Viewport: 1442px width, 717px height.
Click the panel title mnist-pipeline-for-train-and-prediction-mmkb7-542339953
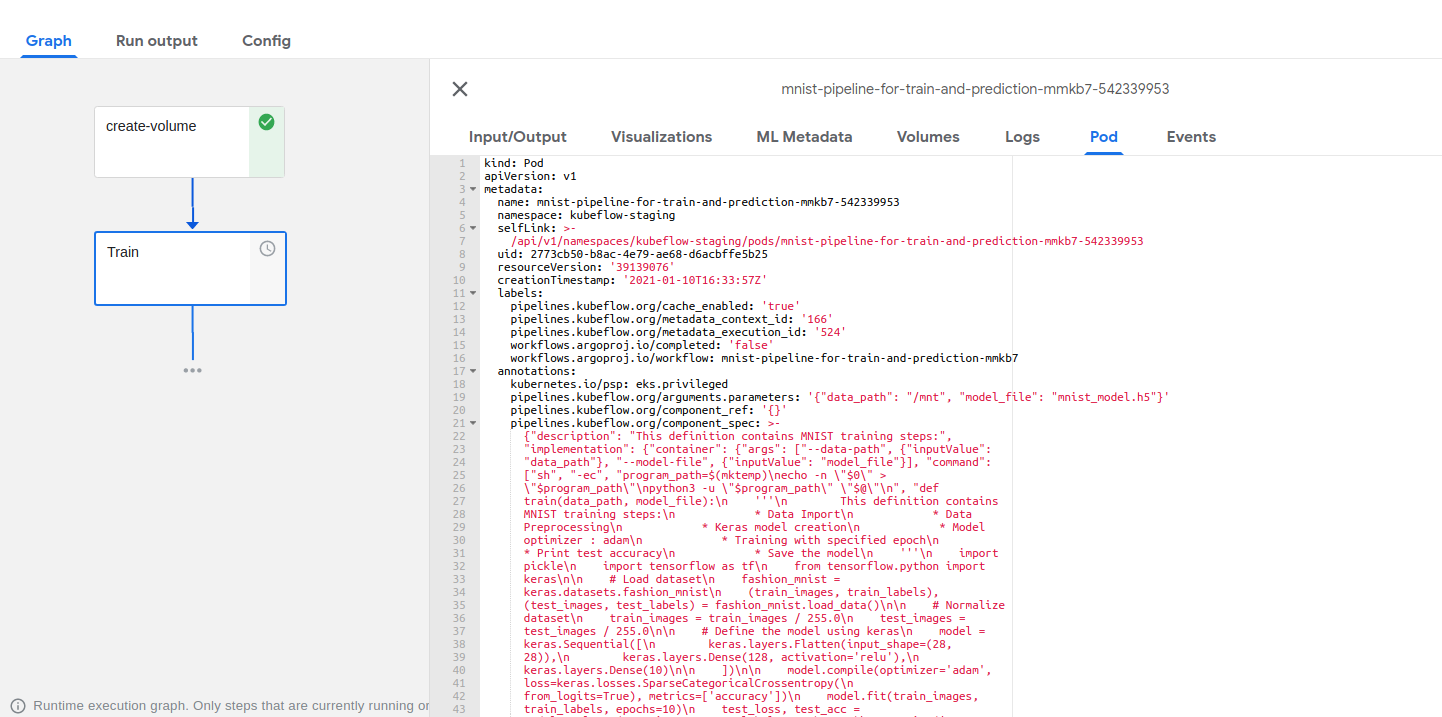(975, 89)
